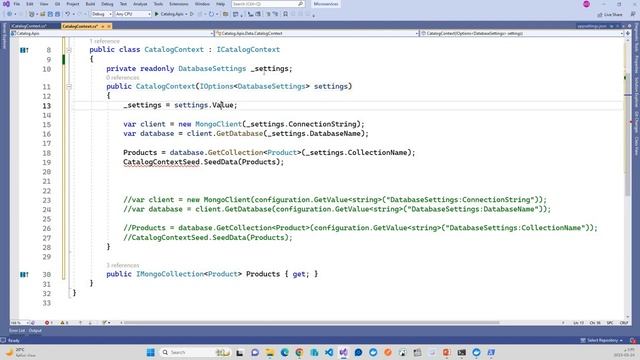Click the Save toolbar icon

point(50,14)
